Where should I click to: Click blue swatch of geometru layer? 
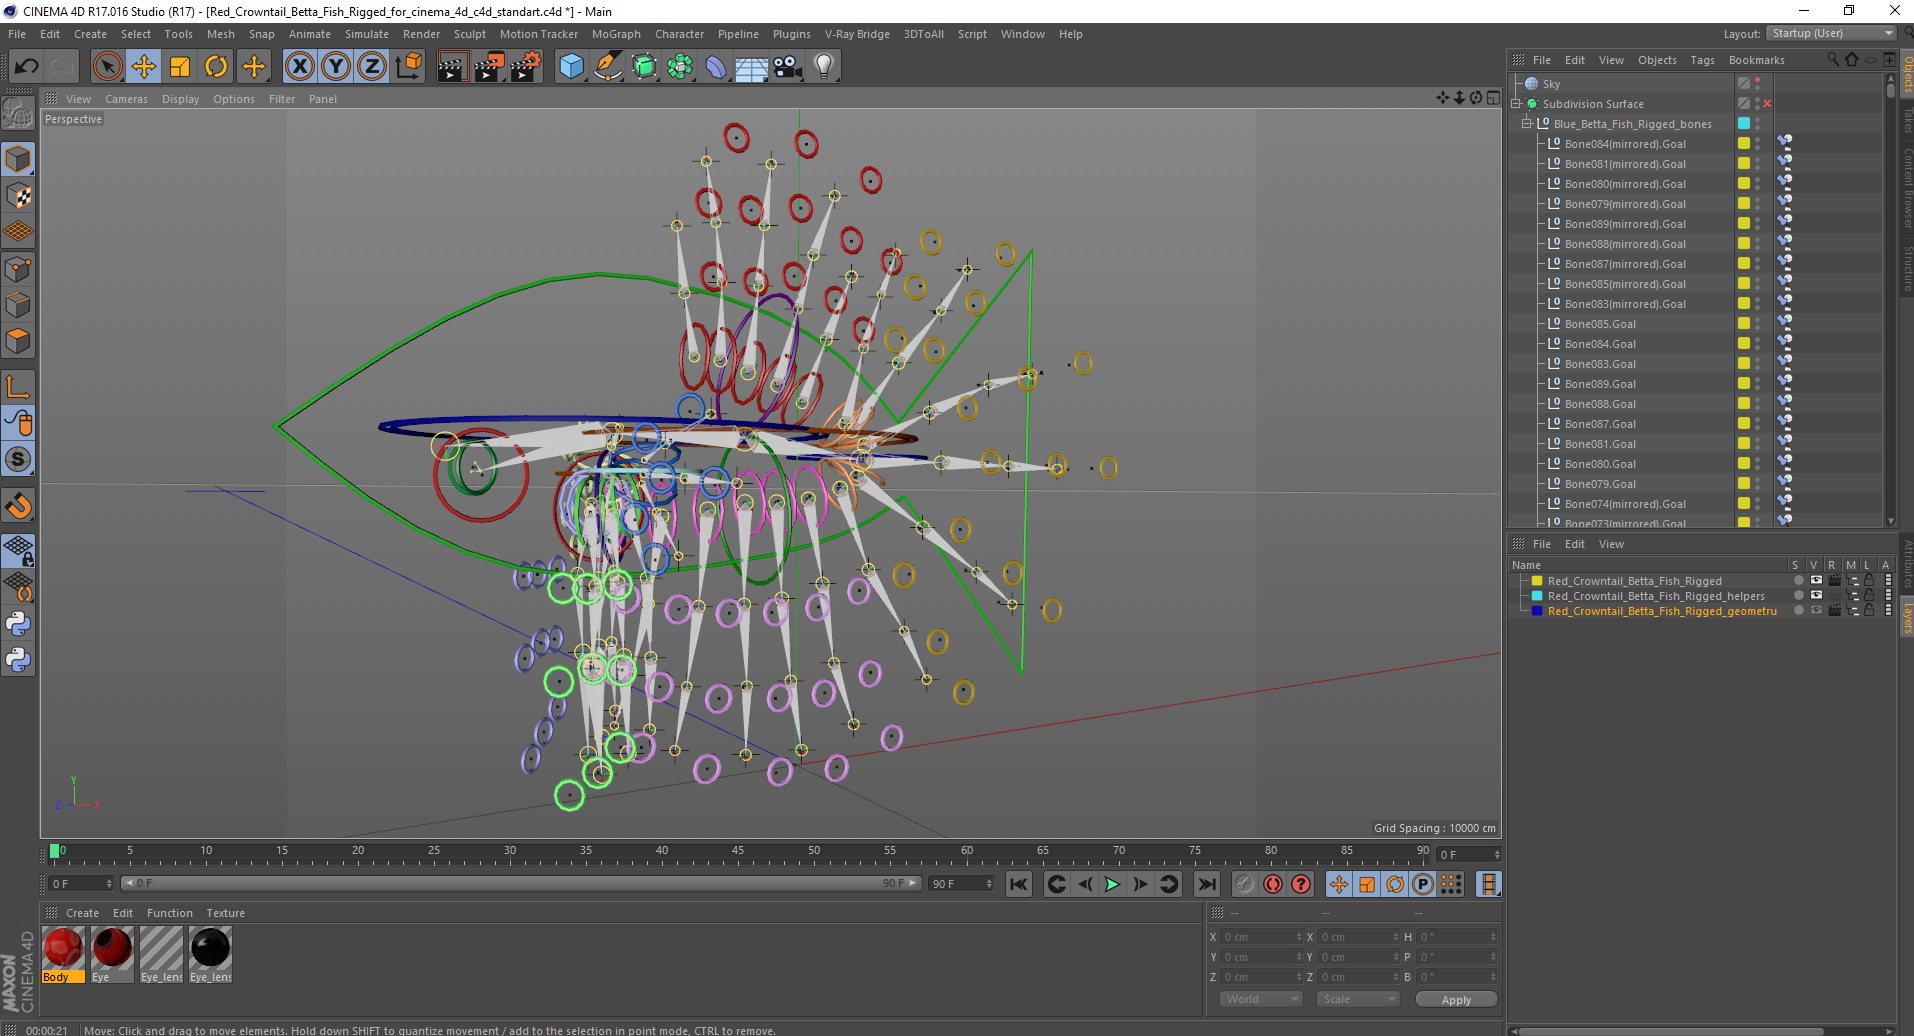tap(1537, 610)
